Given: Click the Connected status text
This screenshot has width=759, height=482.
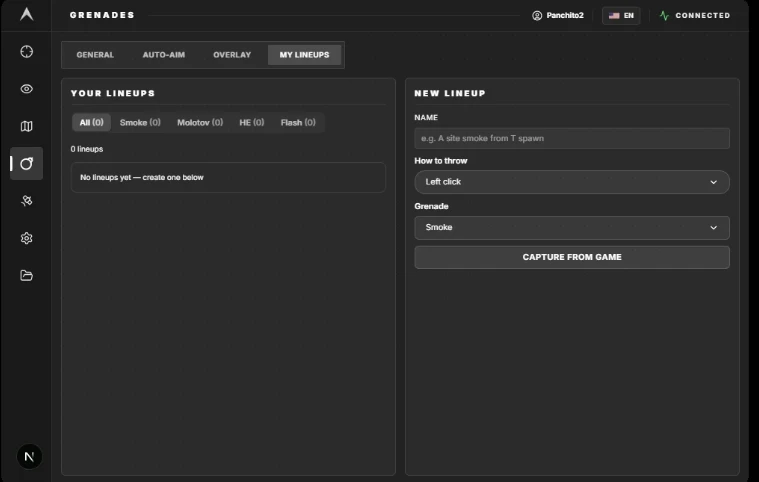Looking at the screenshot, I should coord(702,15).
